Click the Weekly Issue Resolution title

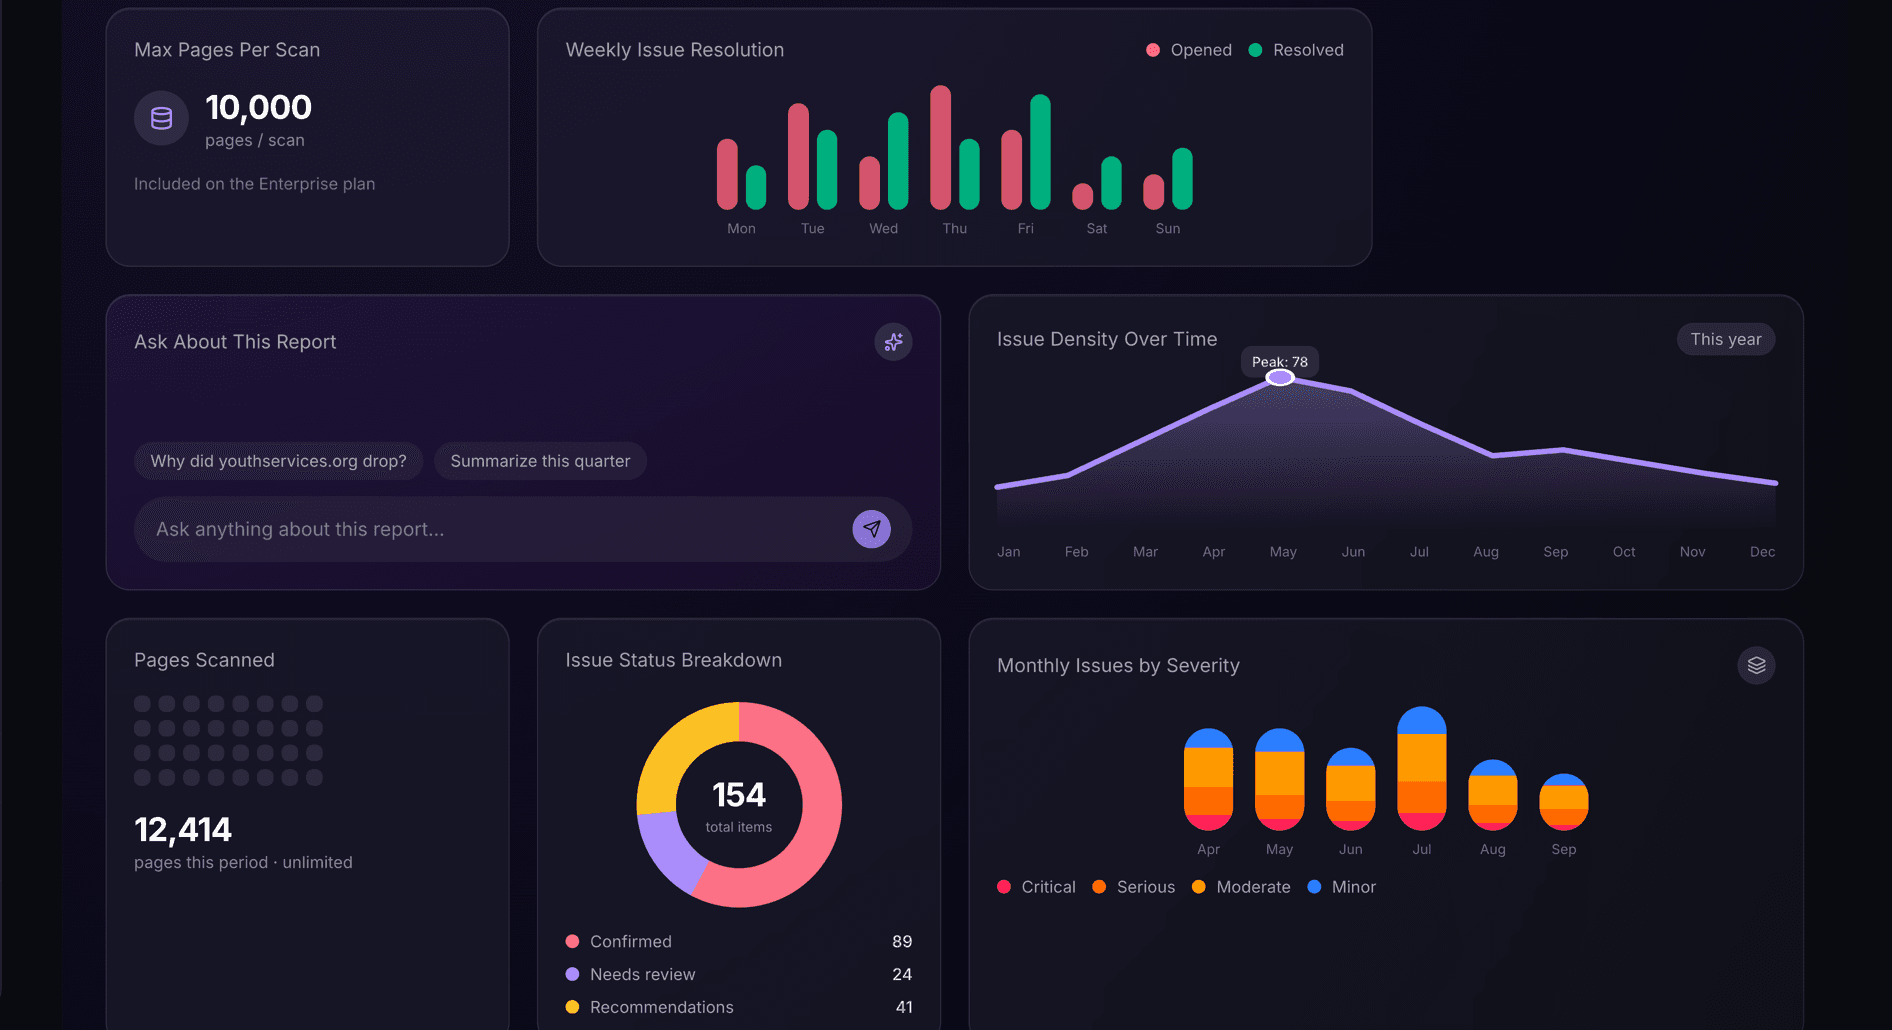pyautogui.click(x=674, y=50)
